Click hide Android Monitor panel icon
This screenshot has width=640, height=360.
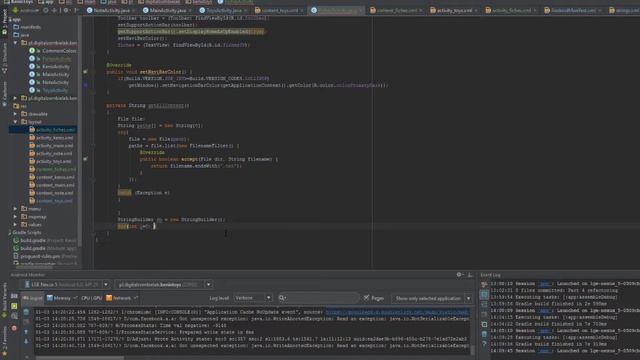click(x=470, y=275)
